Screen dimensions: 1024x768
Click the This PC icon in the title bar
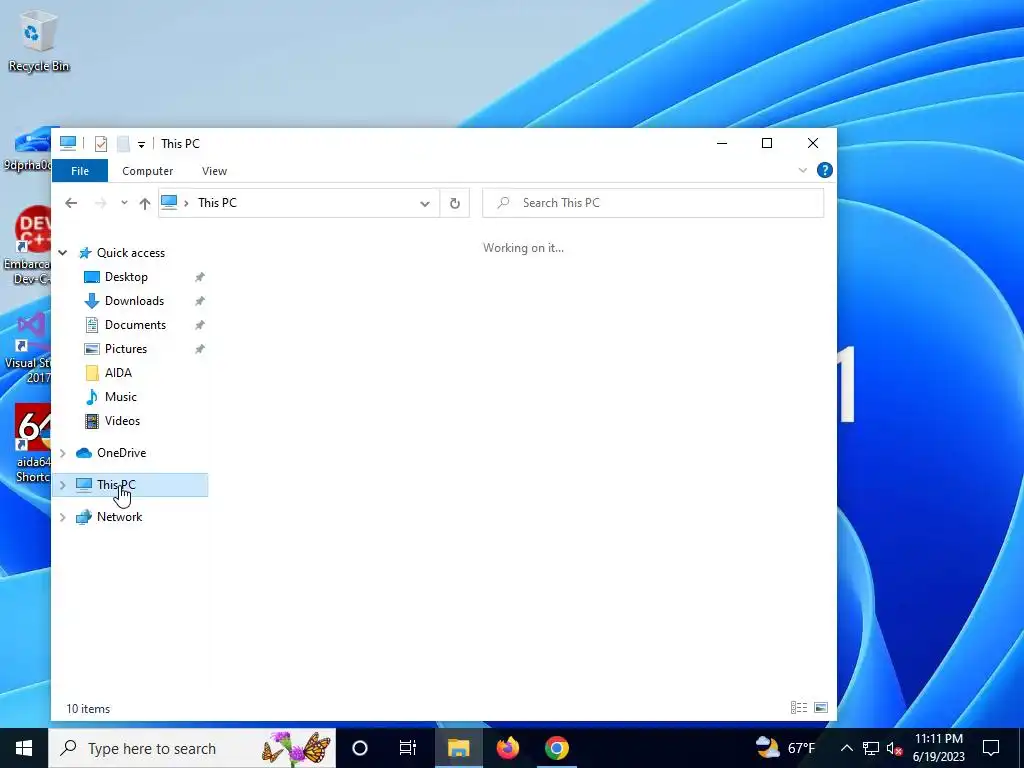(x=68, y=143)
